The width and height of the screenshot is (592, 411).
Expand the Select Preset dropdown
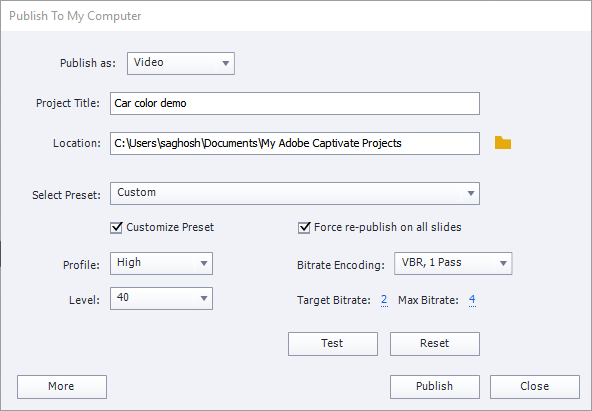click(295, 194)
